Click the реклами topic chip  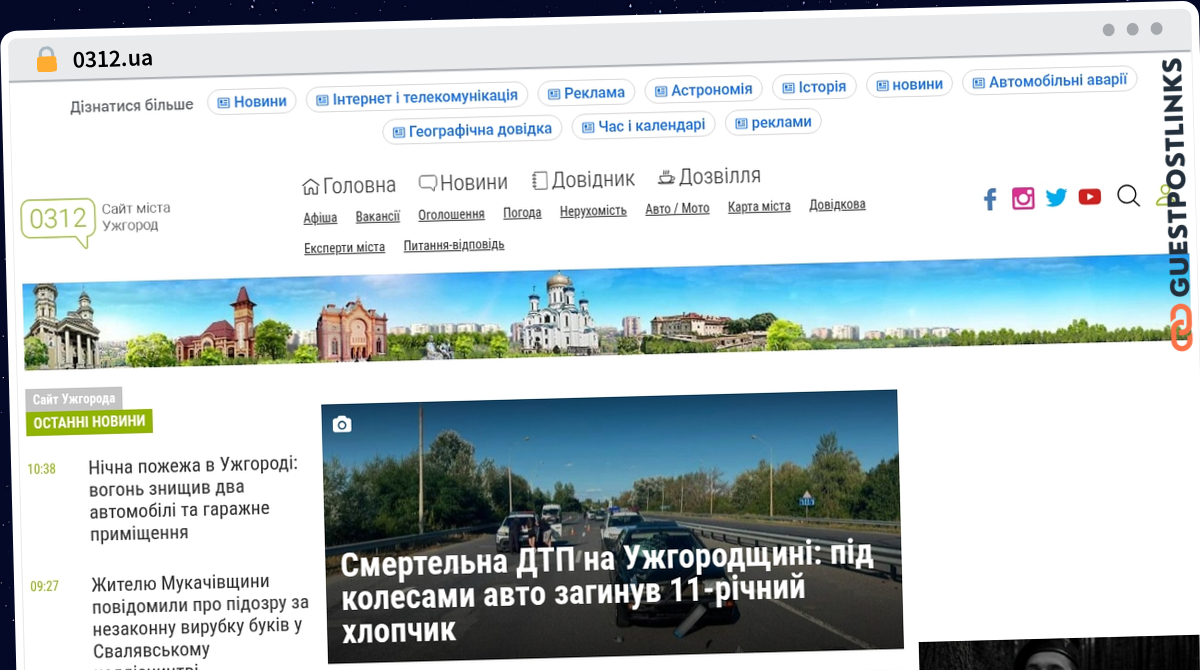click(x=774, y=122)
